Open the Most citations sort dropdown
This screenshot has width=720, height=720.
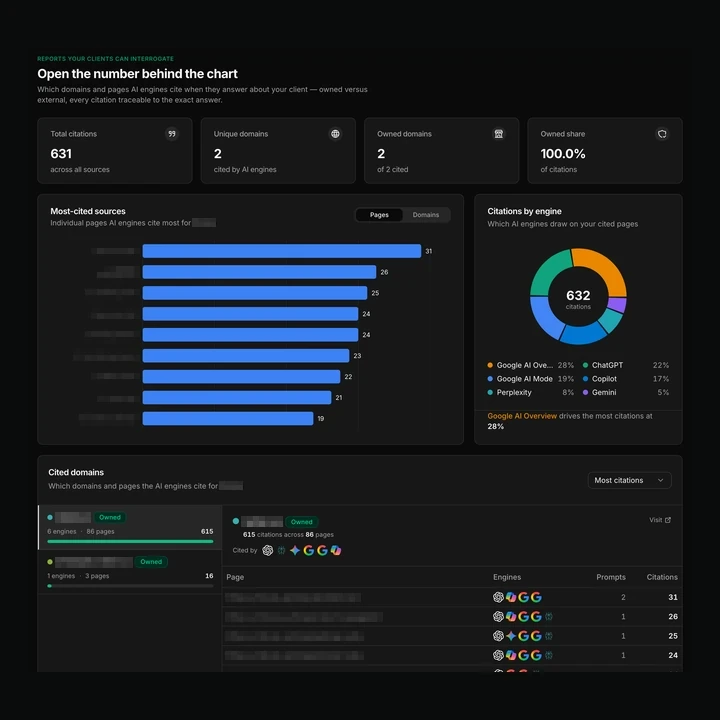pyautogui.click(x=629, y=480)
